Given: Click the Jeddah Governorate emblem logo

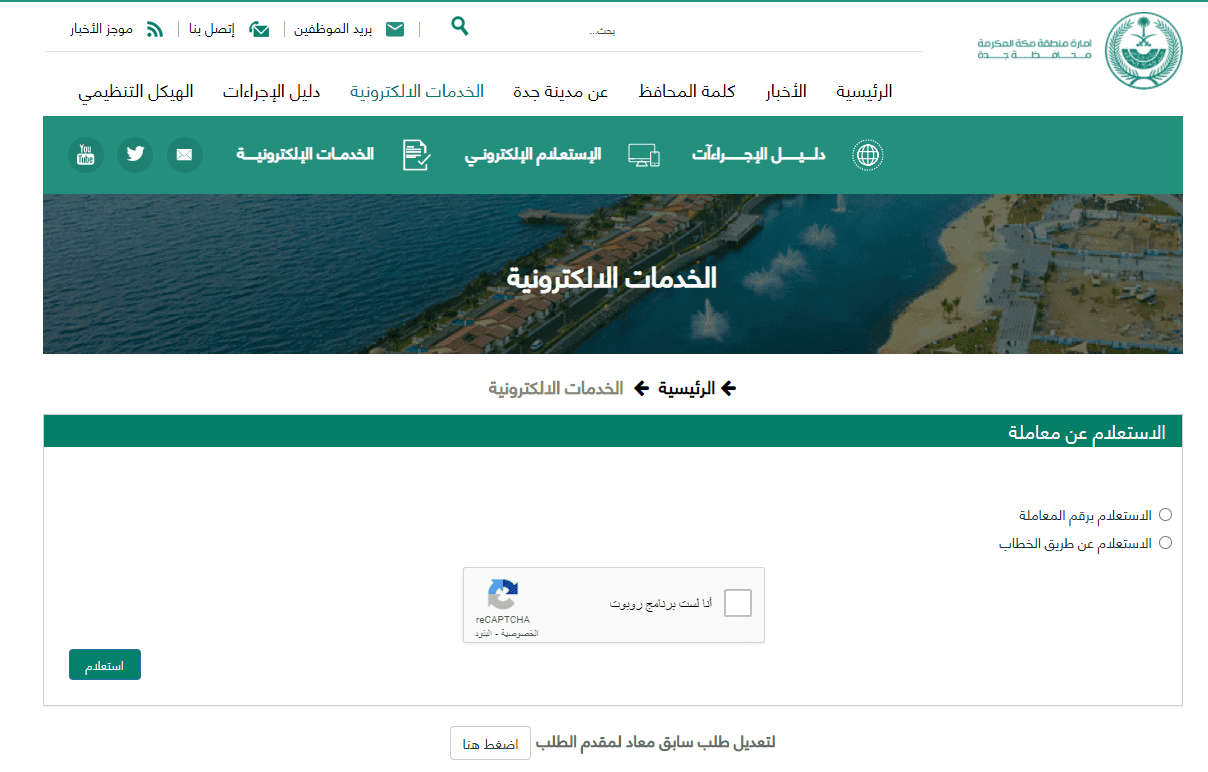Looking at the screenshot, I should [x=1143, y=50].
